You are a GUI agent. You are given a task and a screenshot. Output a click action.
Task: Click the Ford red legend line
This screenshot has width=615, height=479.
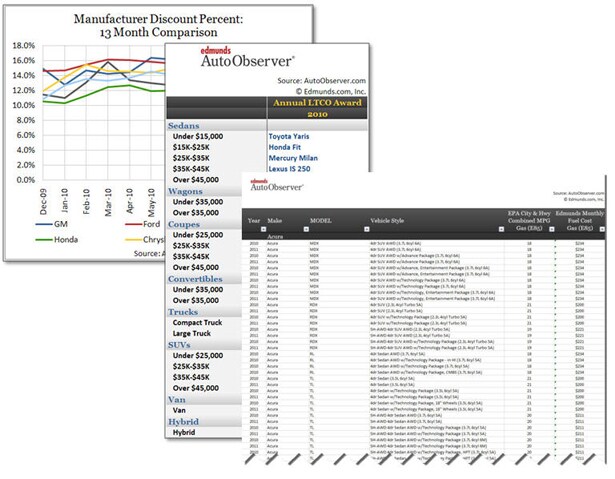point(133,224)
